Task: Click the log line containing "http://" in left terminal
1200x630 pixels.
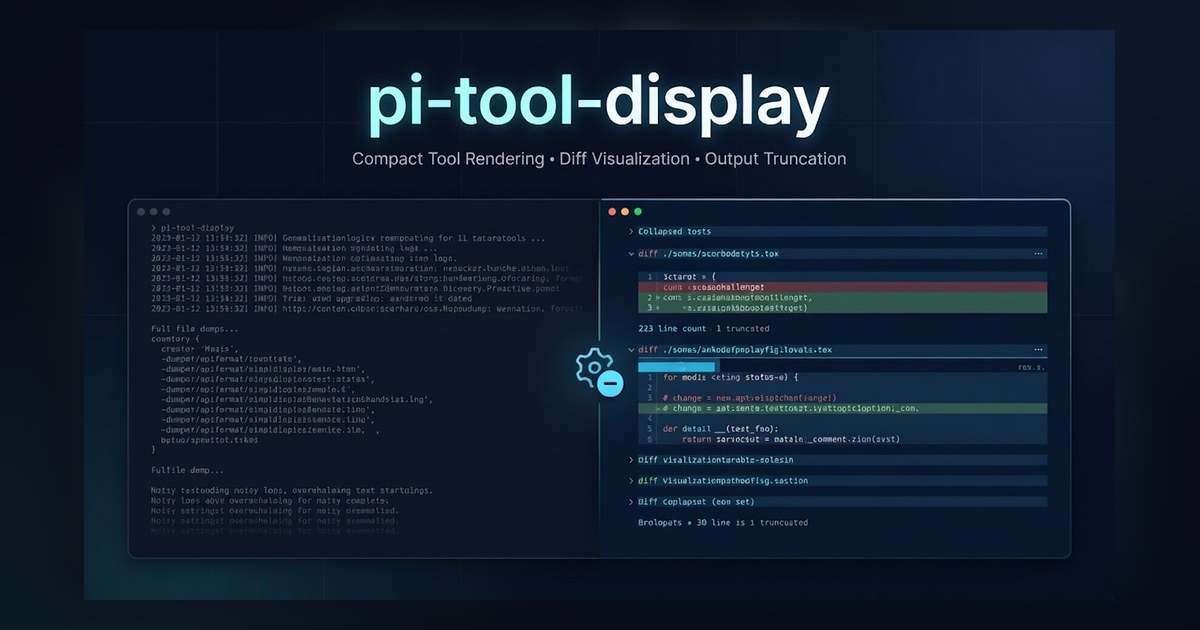Action: (365, 309)
